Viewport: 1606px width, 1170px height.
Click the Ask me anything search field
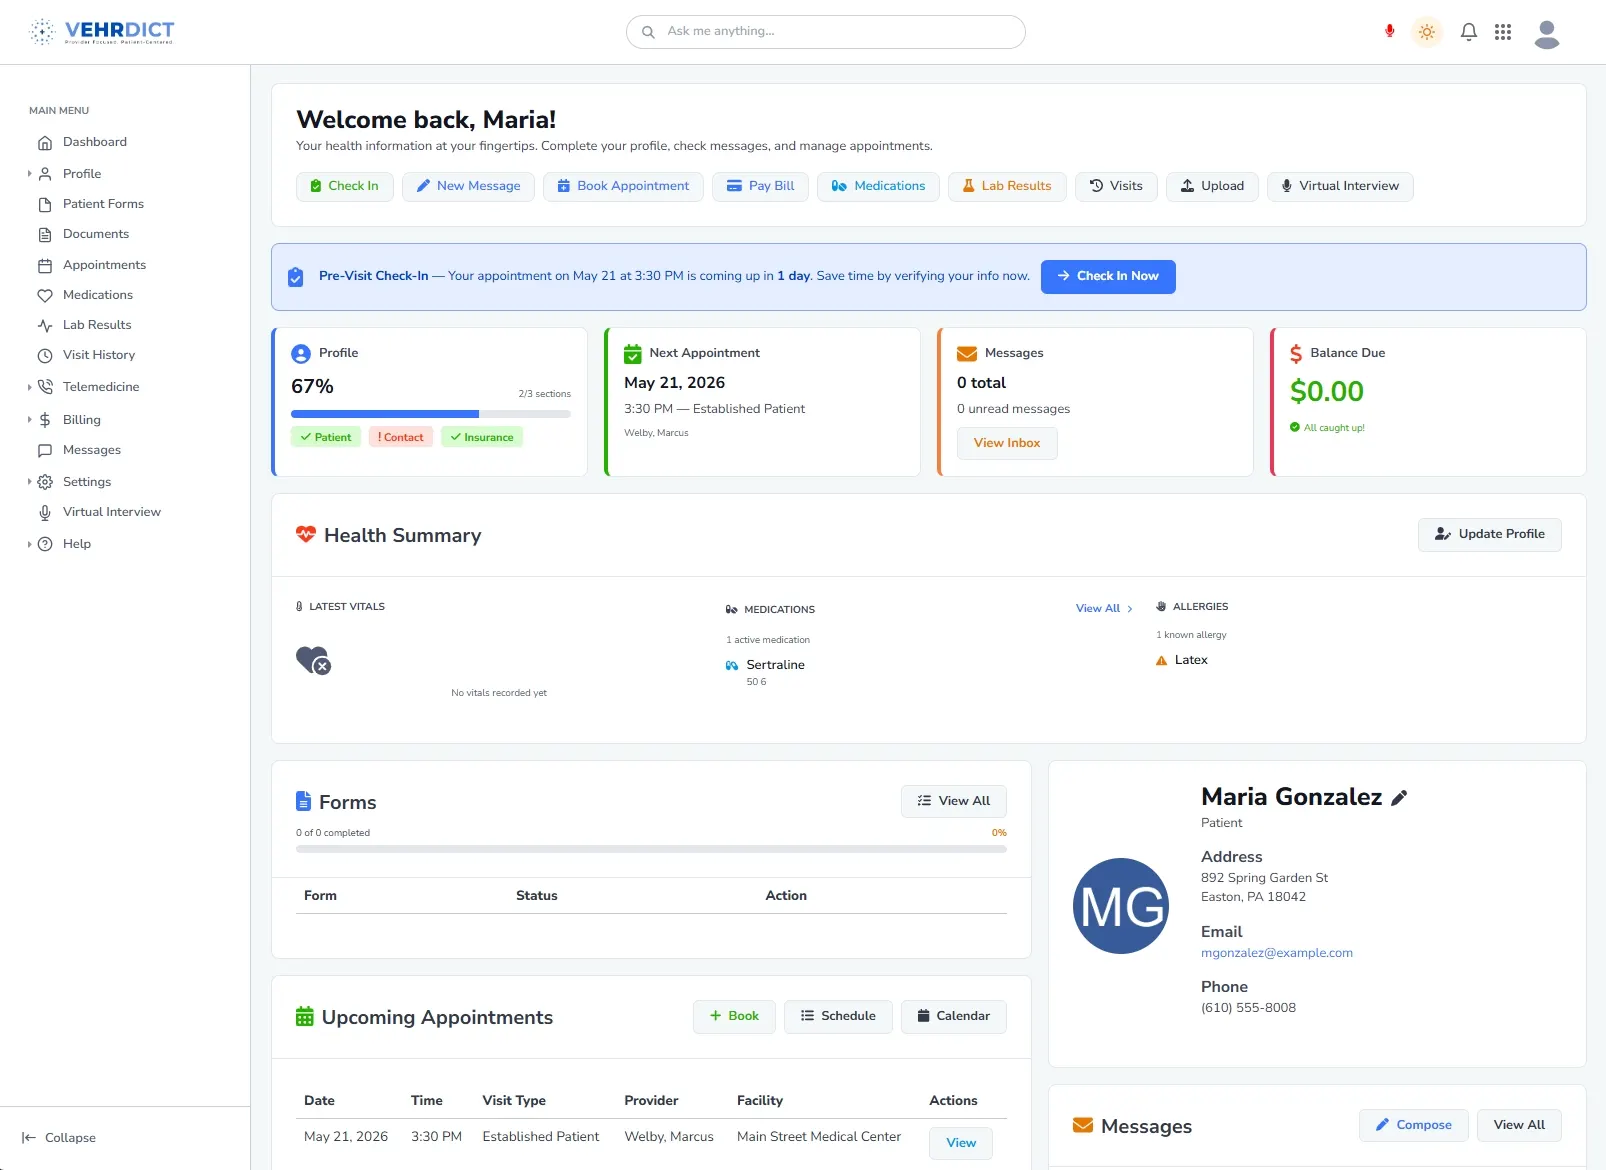825,32
